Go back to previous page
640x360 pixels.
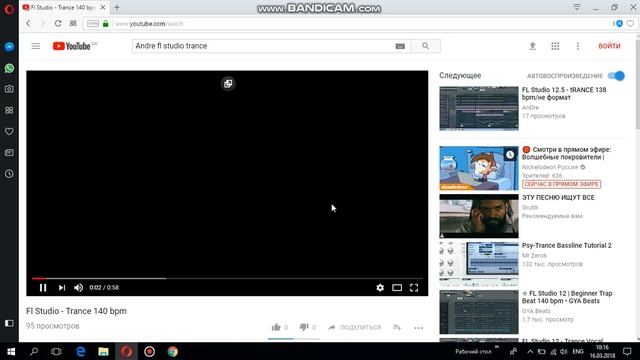pos(28,24)
